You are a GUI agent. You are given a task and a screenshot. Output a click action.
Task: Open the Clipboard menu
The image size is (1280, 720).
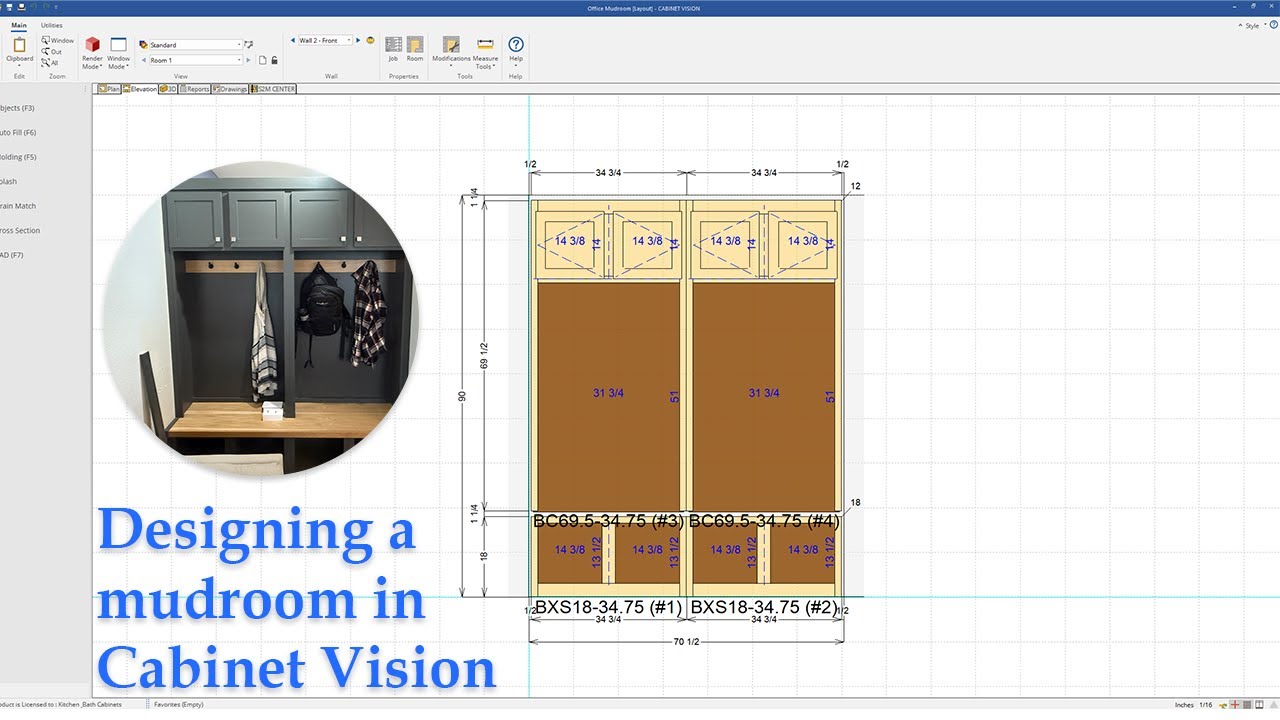[19, 53]
